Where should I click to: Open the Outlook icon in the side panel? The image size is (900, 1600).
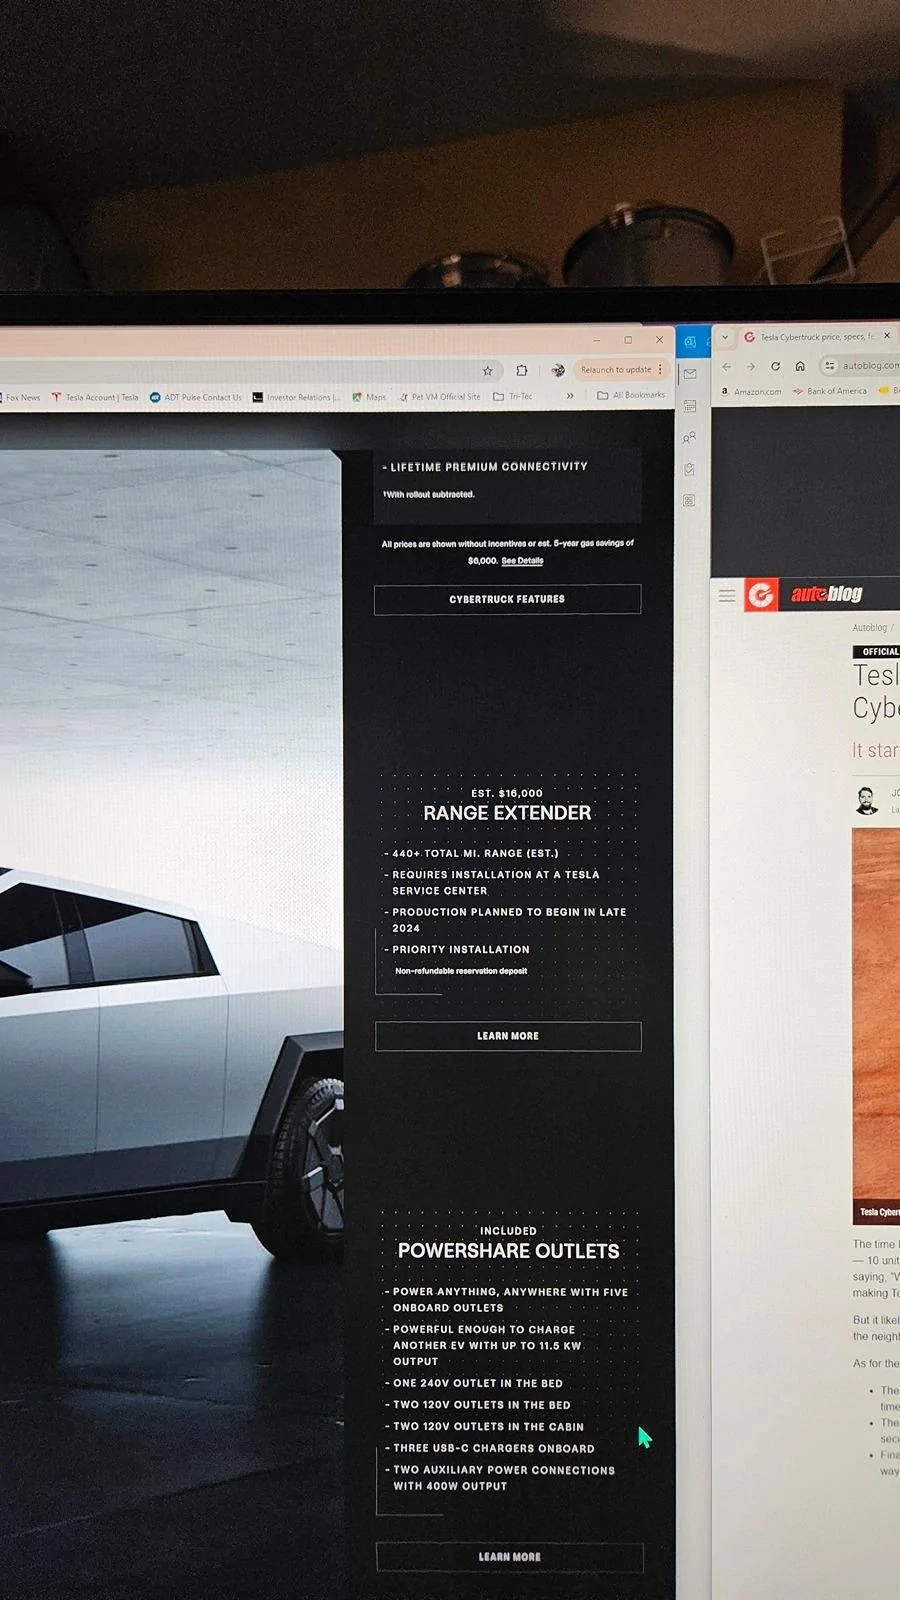690,342
